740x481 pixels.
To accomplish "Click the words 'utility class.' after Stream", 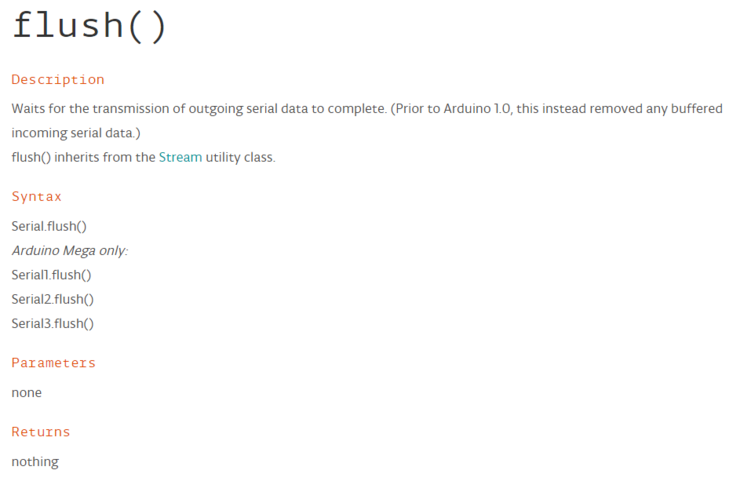I will (x=240, y=157).
